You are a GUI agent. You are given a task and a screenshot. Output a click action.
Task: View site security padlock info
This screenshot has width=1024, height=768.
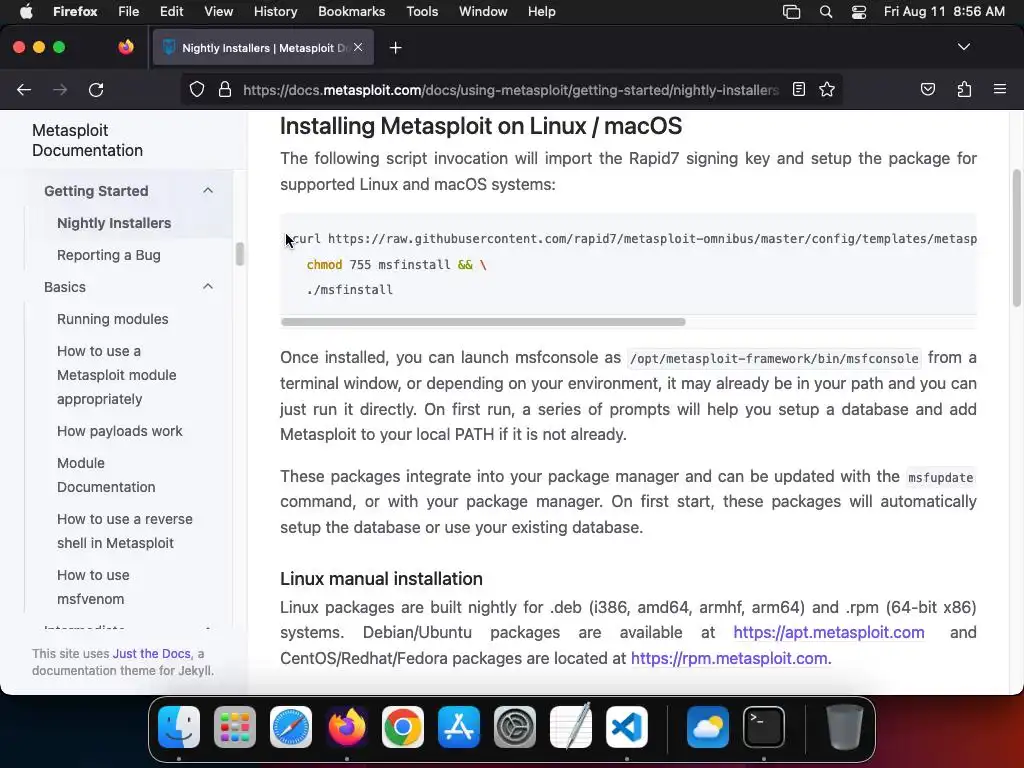(x=225, y=89)
